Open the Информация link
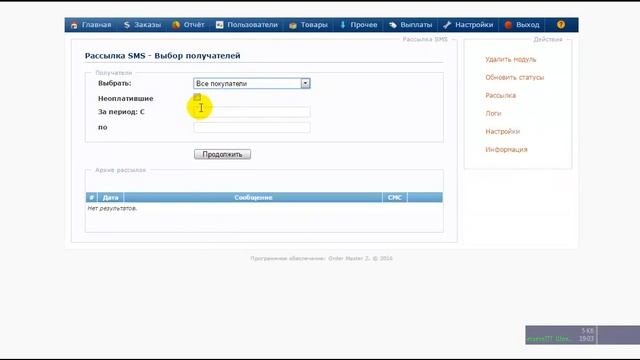The image size is (640, 360). point(506,149)
